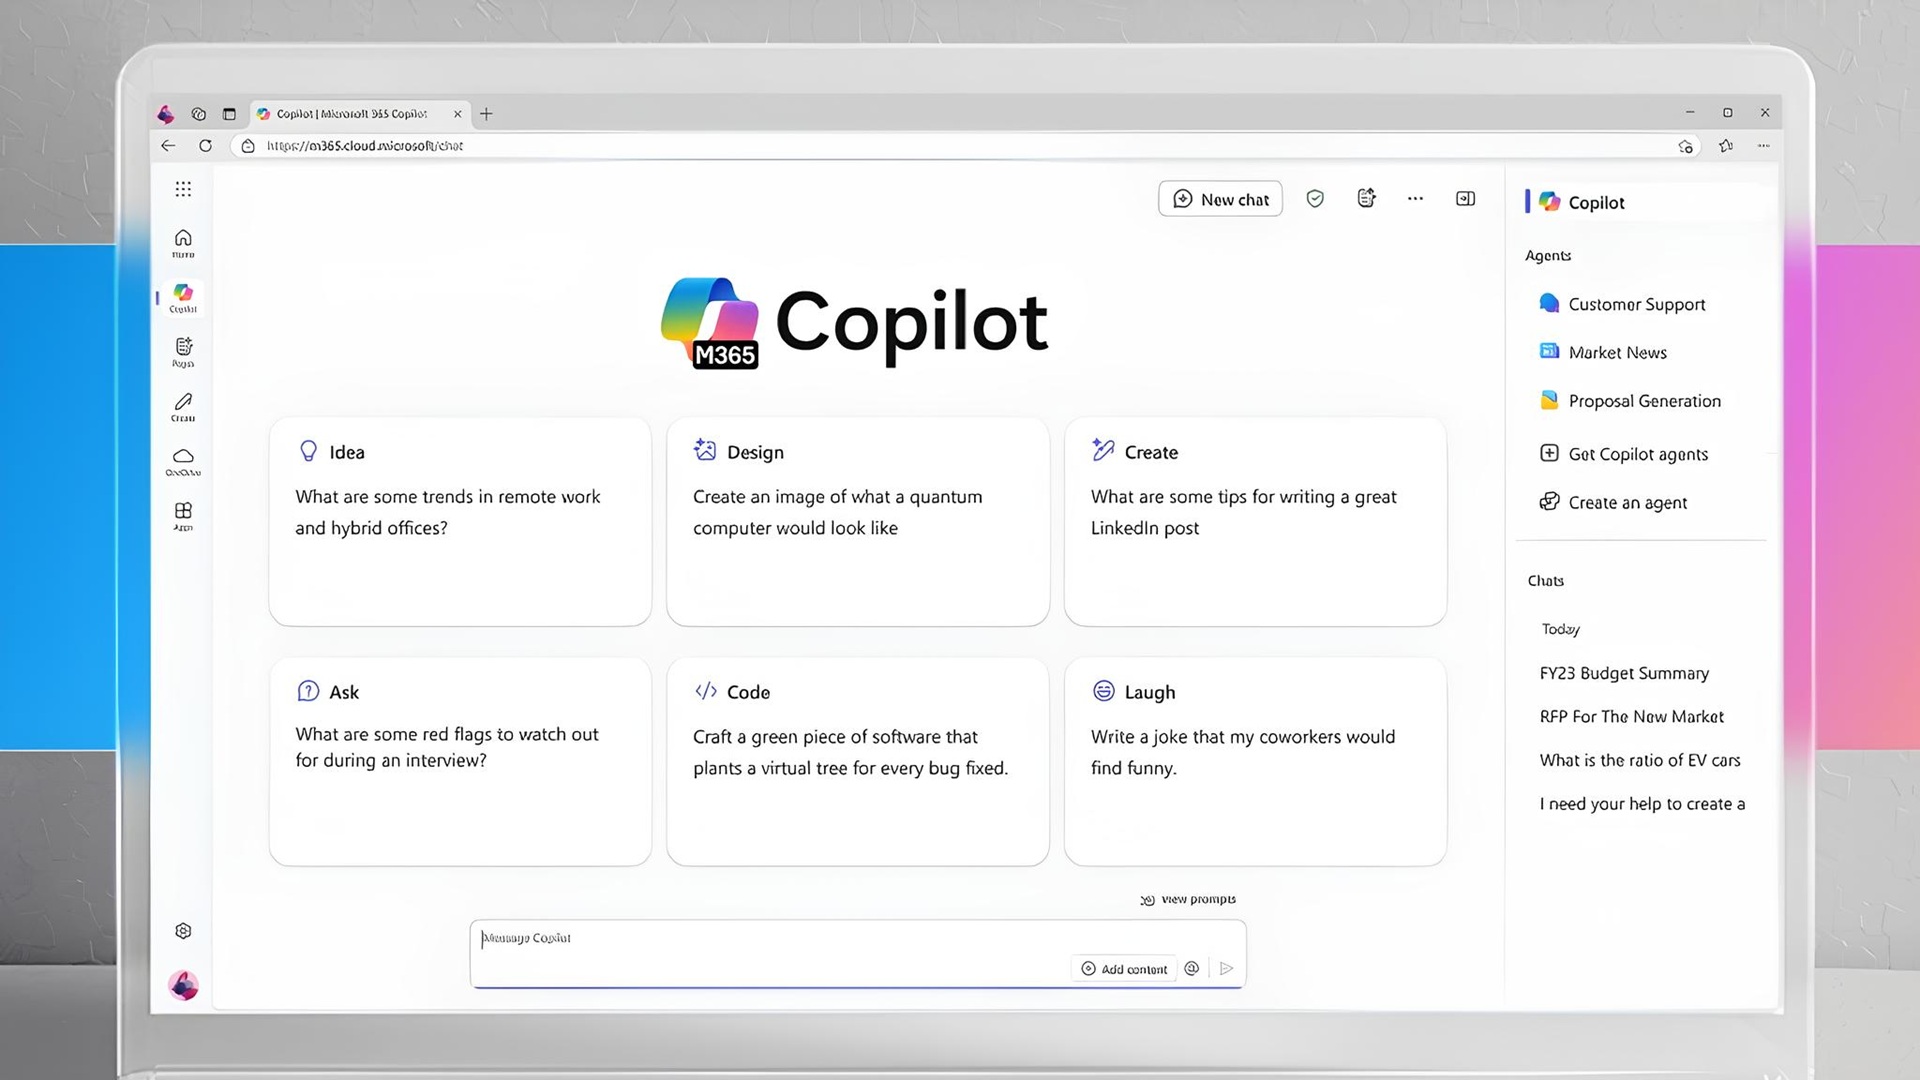View prompts link at bottom
This screenshot has width=1920, height=1080.
1187,898
